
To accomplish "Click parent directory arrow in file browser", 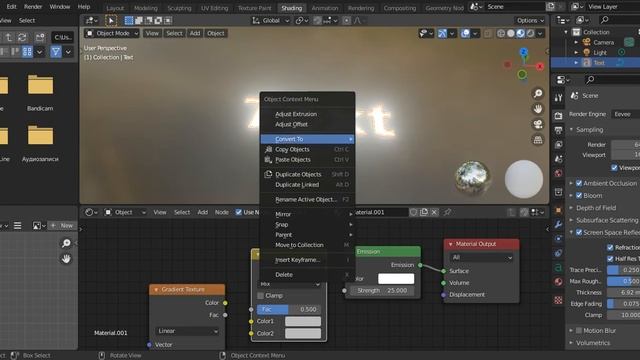I will pyautogui.click(x=9, y=37).
